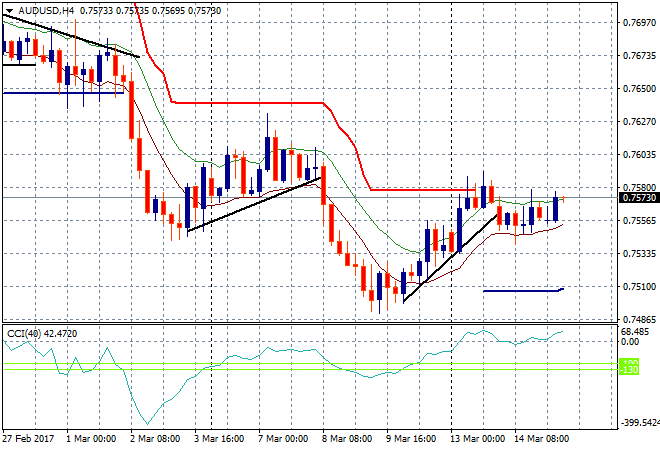660x450 pixels.
Task: Select the red horizontal resistance line near 0.75800
Action: pyautogui.click(x=421, y=190)
